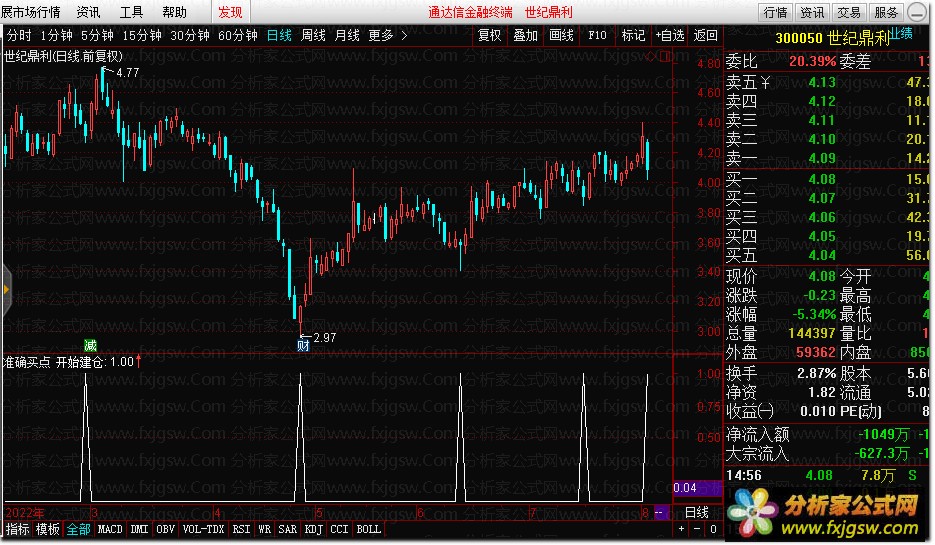Click the 财 financial marker icon
This screenshot has width=935, height=545.
tap(303, 345)
